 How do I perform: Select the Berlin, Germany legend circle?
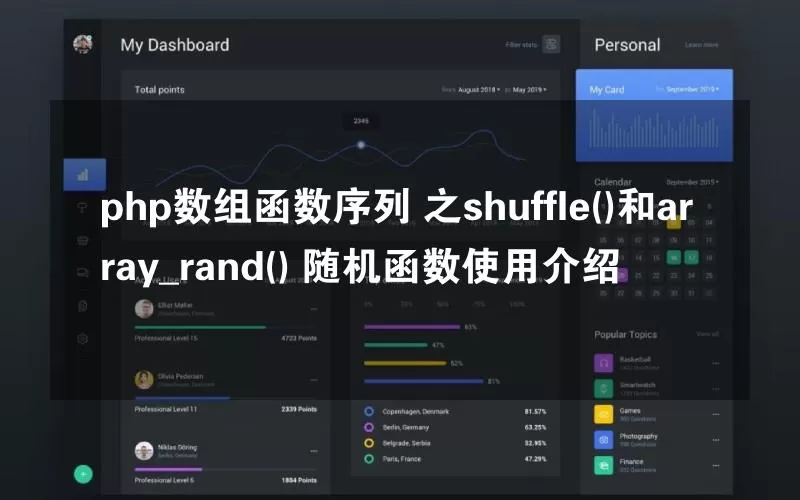369,427
